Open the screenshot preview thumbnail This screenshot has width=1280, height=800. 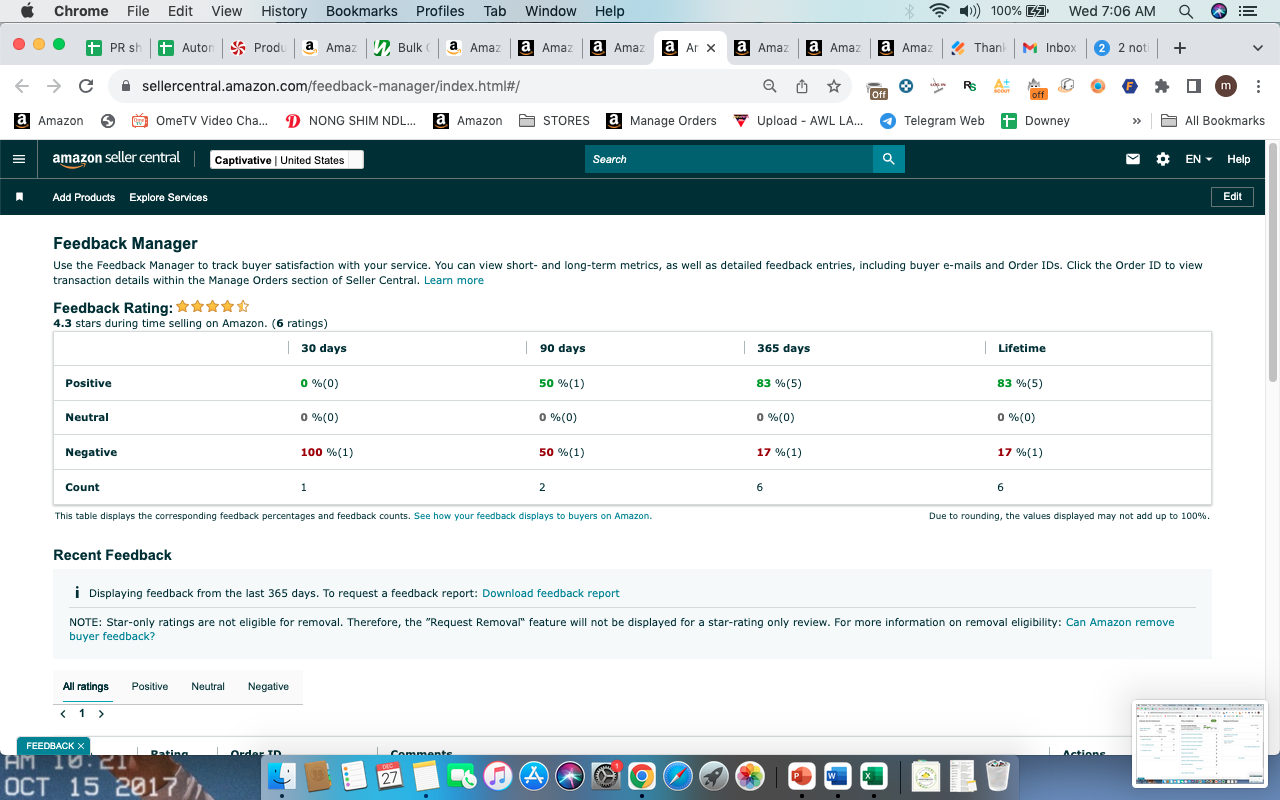tap(1201, 743)
